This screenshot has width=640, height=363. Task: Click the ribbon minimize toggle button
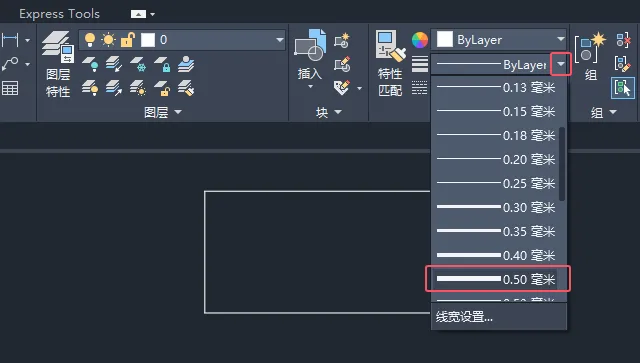[x=138, y=14]
